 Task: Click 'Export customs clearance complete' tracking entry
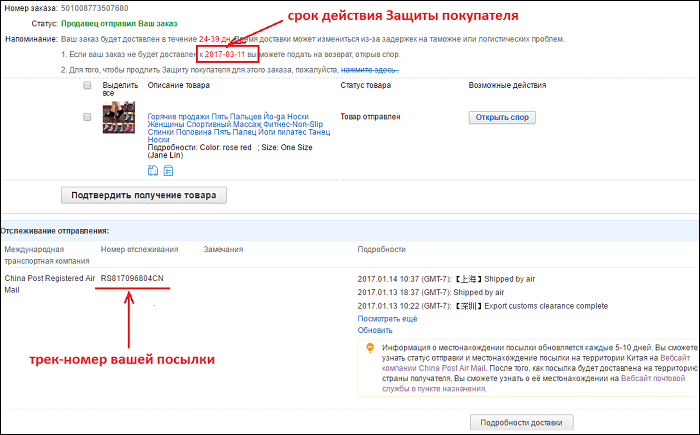pyautogui.click(x=483, y=306)
